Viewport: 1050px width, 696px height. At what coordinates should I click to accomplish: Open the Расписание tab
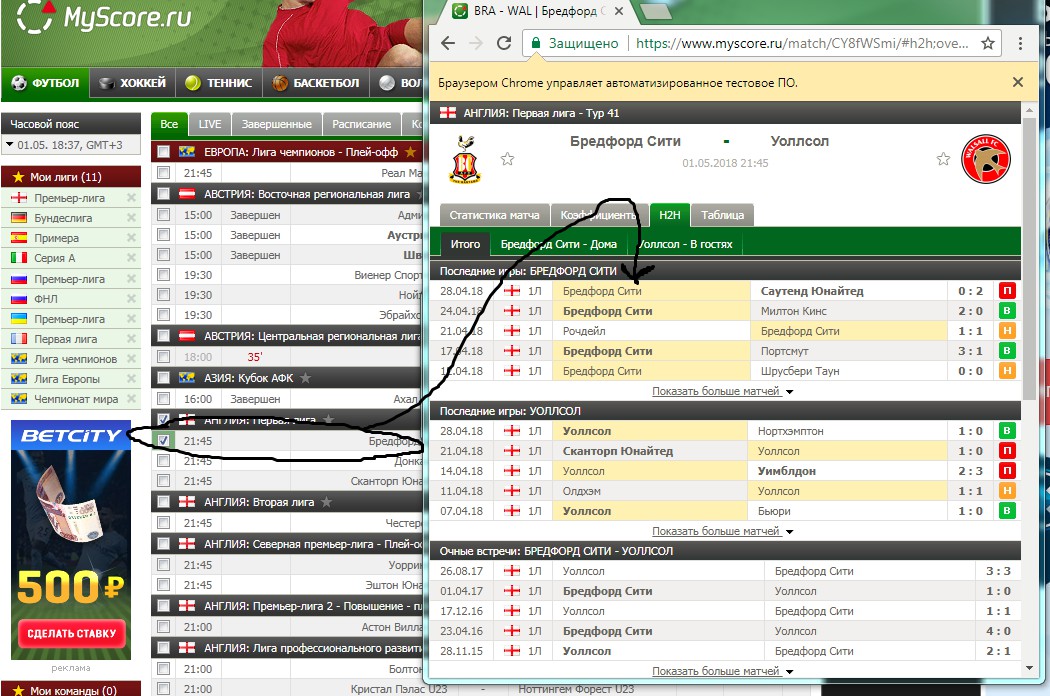362,124
